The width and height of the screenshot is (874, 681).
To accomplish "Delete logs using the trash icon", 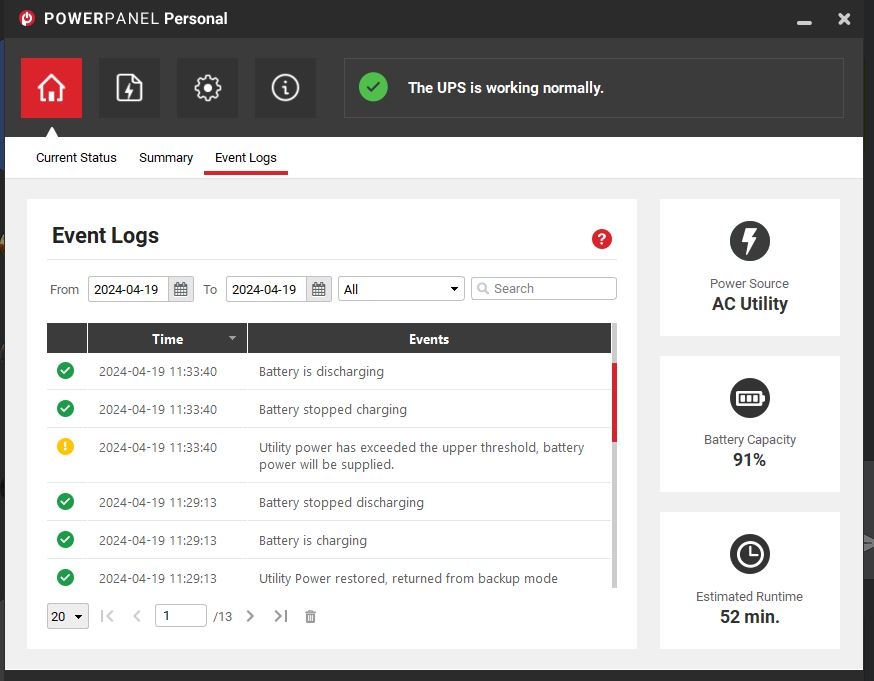I will point(310,616).
